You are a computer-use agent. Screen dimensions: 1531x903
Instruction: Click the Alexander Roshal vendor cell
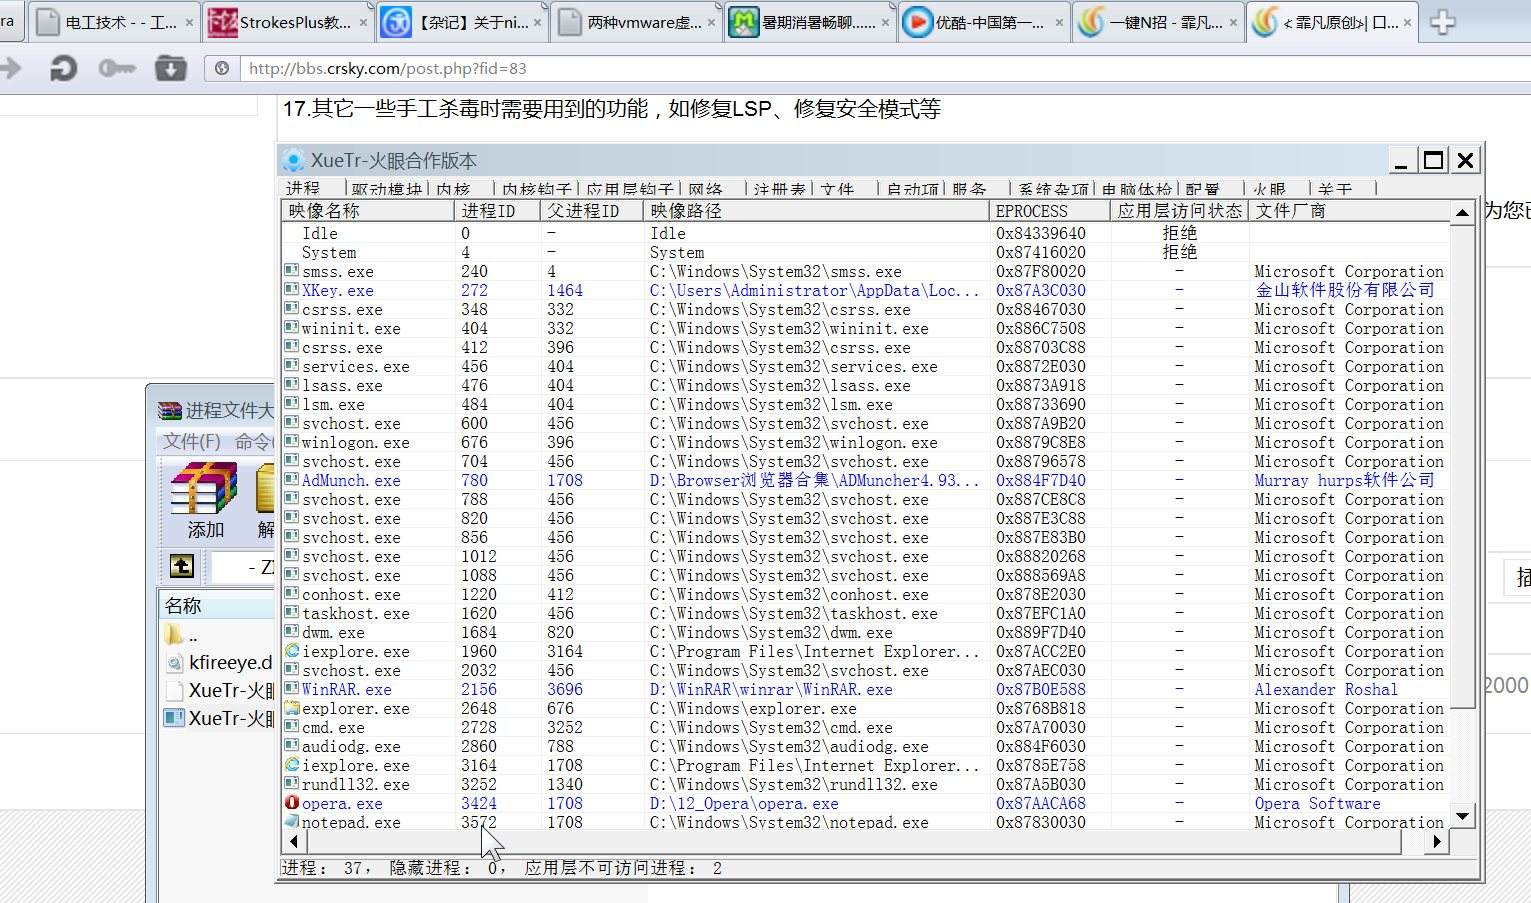(x=1326, y=689)
